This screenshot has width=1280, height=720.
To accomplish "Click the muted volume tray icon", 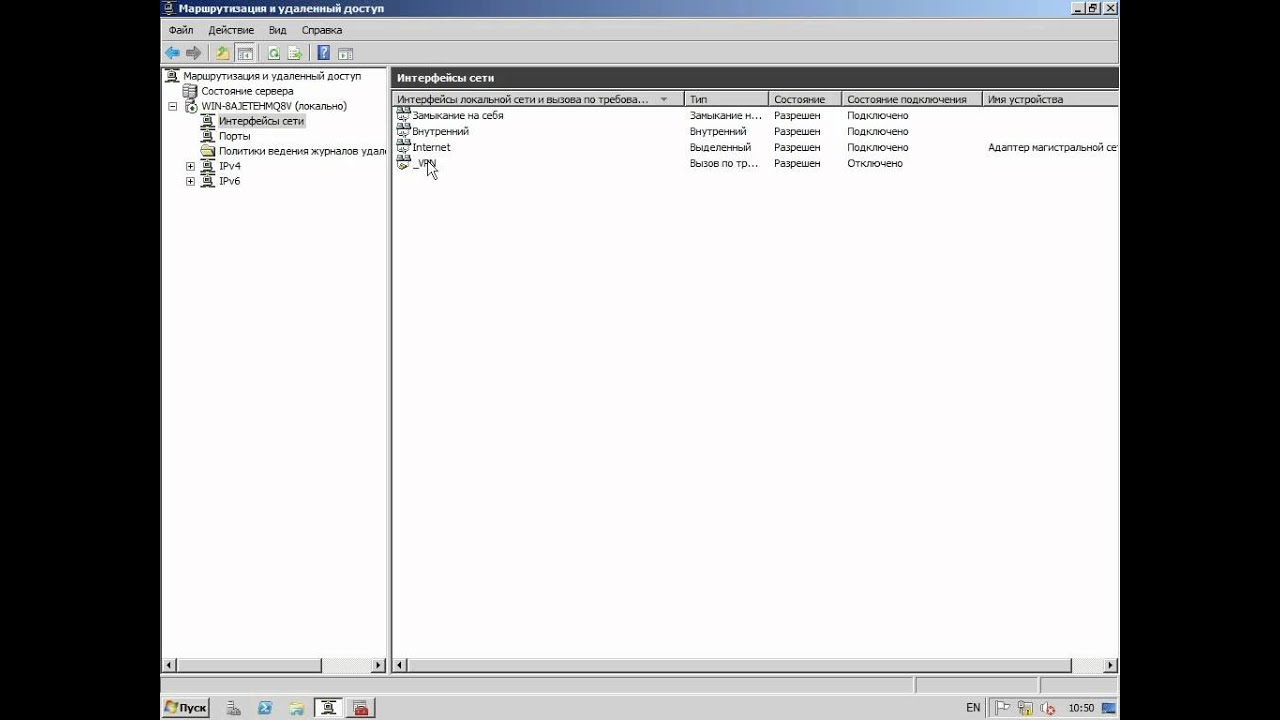I will (x=1047, y=708).
